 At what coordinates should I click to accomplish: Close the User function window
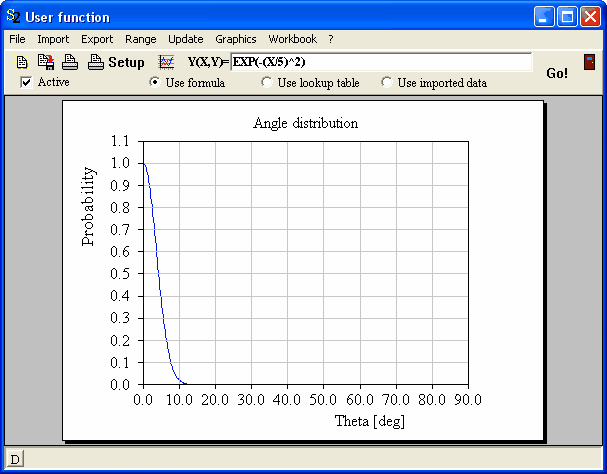[x=590, y=17]
